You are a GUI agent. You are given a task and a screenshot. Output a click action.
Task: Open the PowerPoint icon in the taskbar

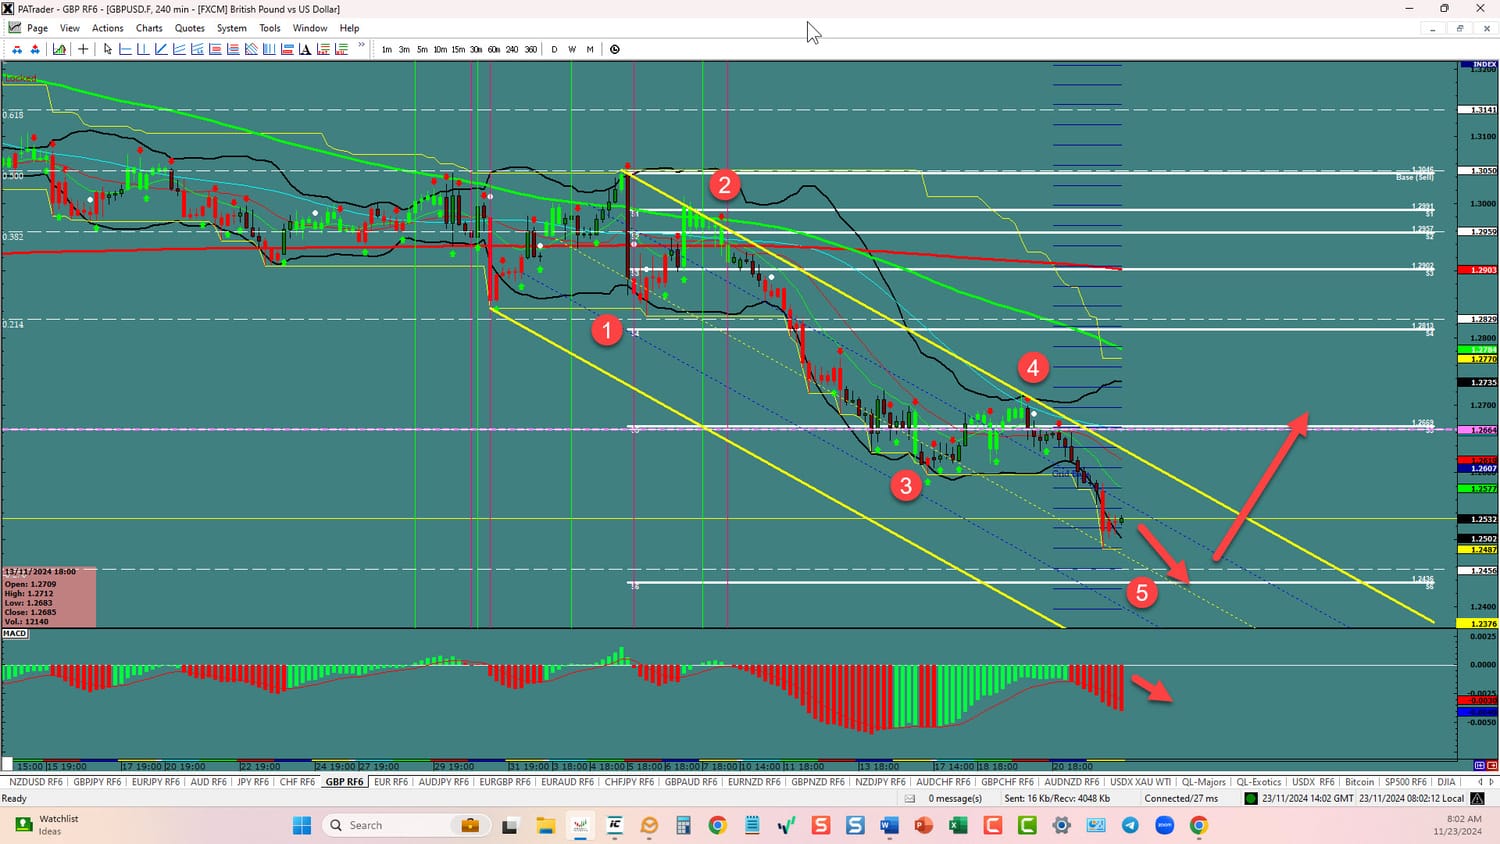click(923, 825)
